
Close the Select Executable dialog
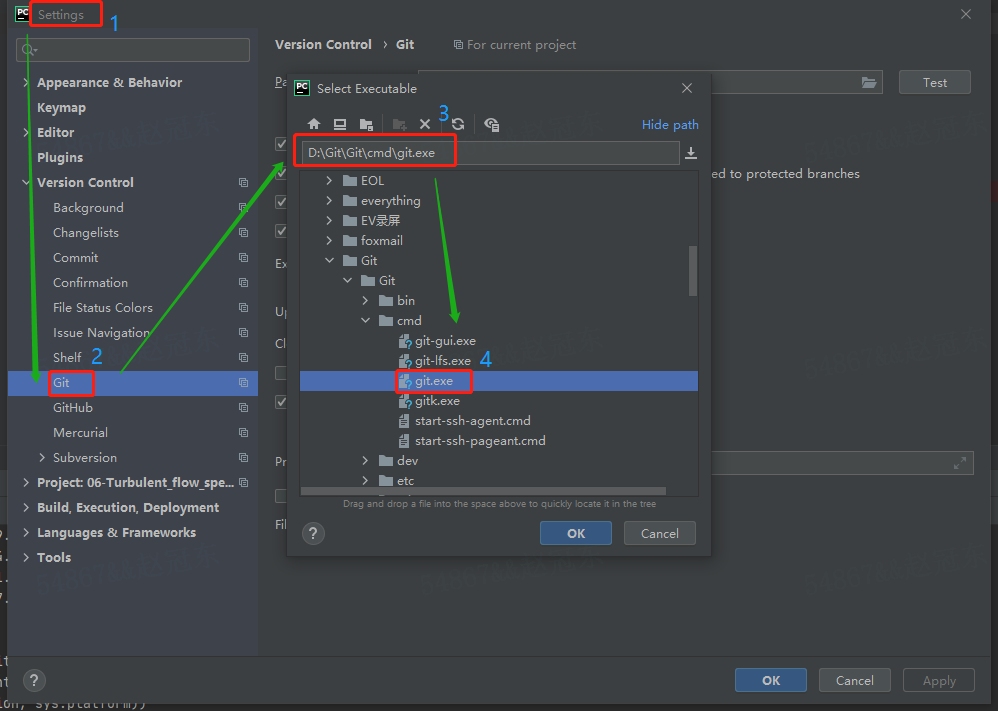pyautogui.click(x=687, y=88)
